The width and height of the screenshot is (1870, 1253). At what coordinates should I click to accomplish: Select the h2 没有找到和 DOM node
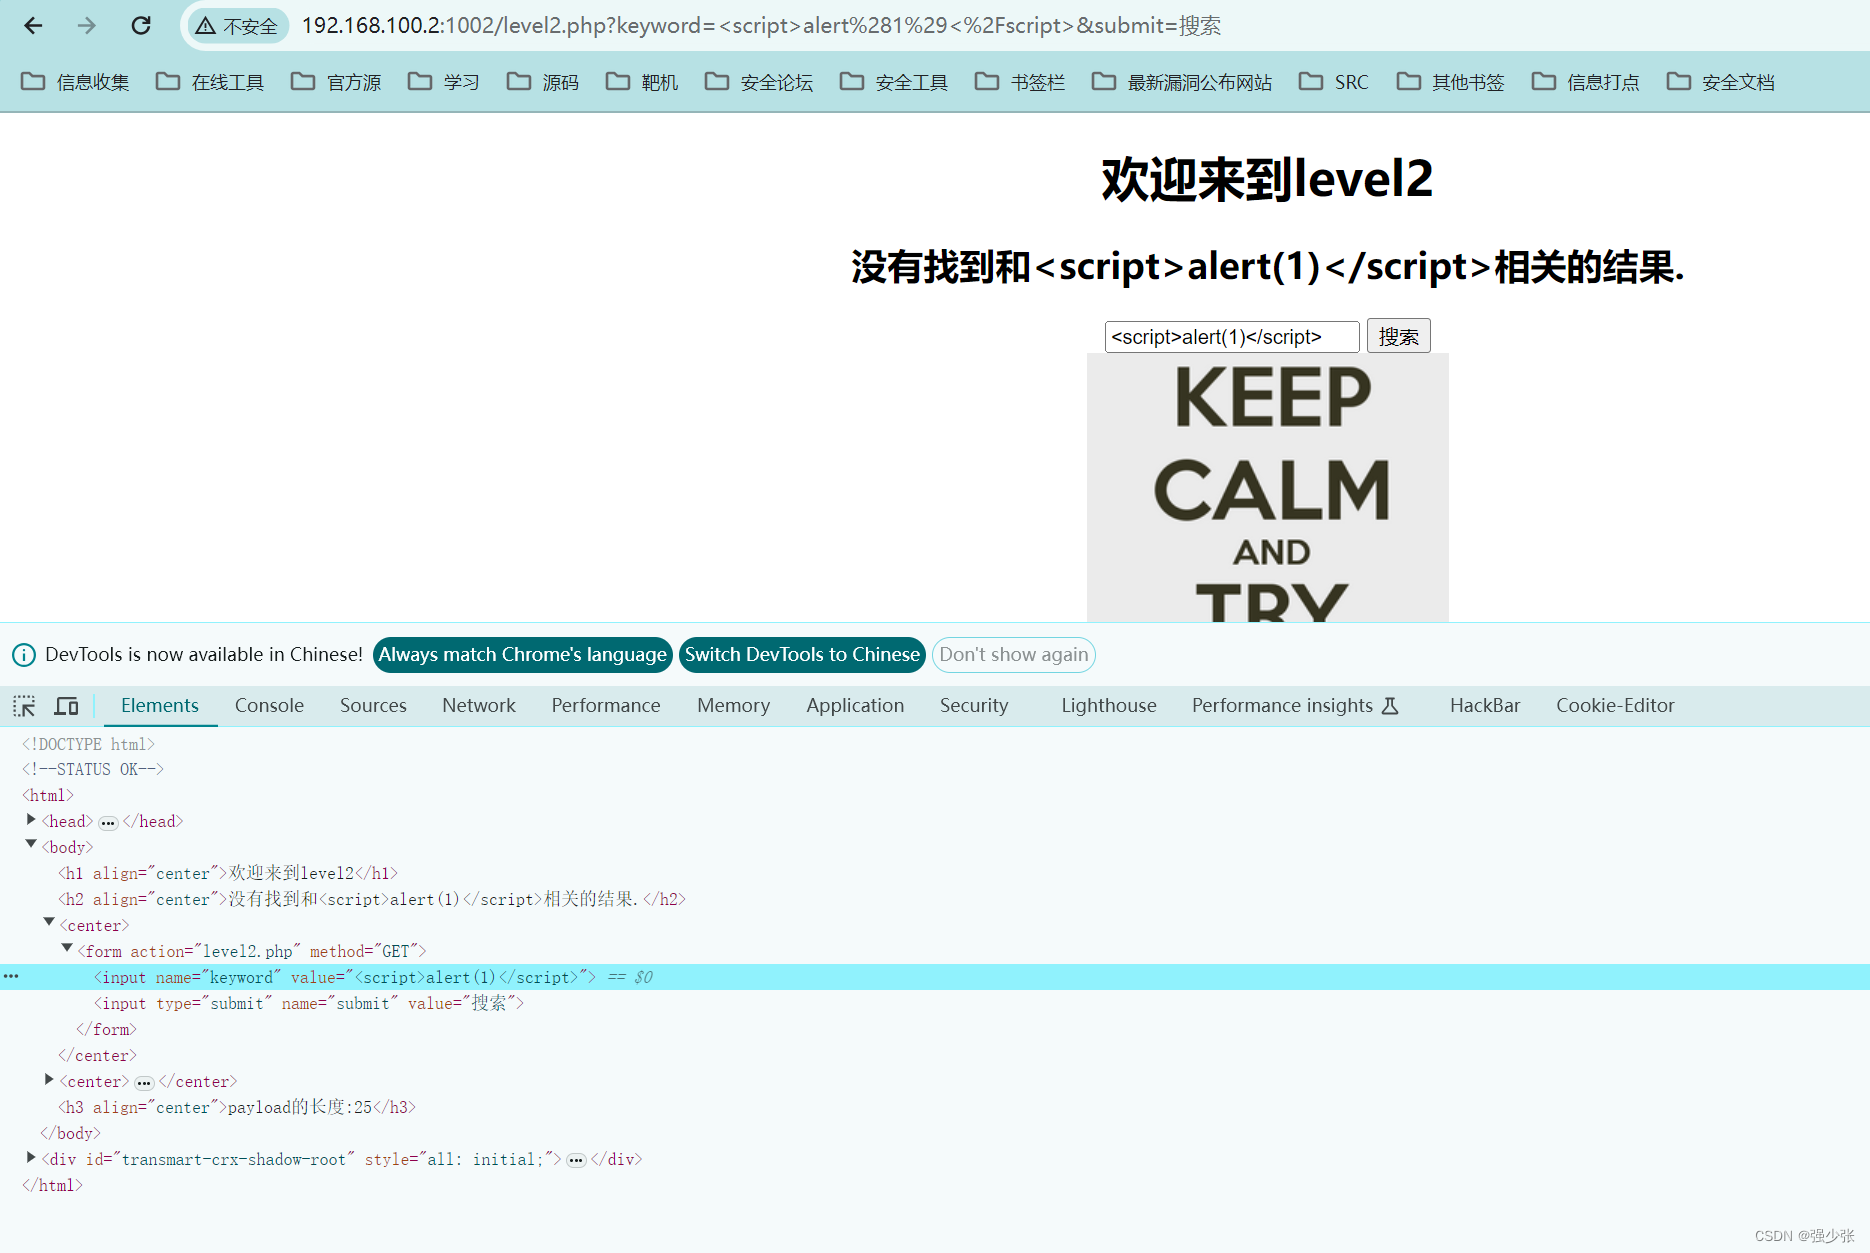pos(372,899)
